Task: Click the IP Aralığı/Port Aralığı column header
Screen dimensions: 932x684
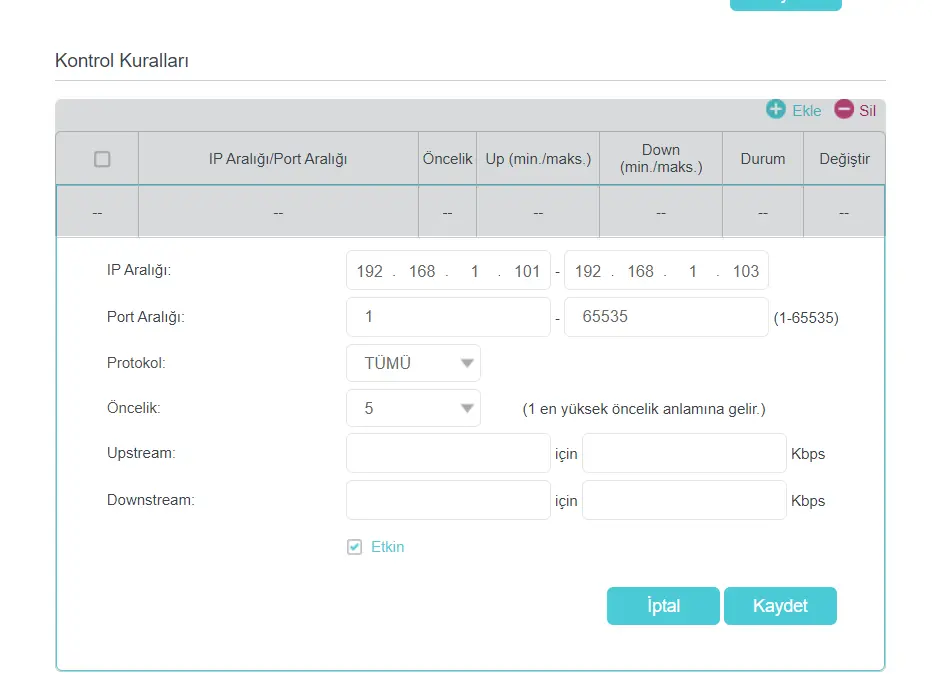Action: pos(278,159)
